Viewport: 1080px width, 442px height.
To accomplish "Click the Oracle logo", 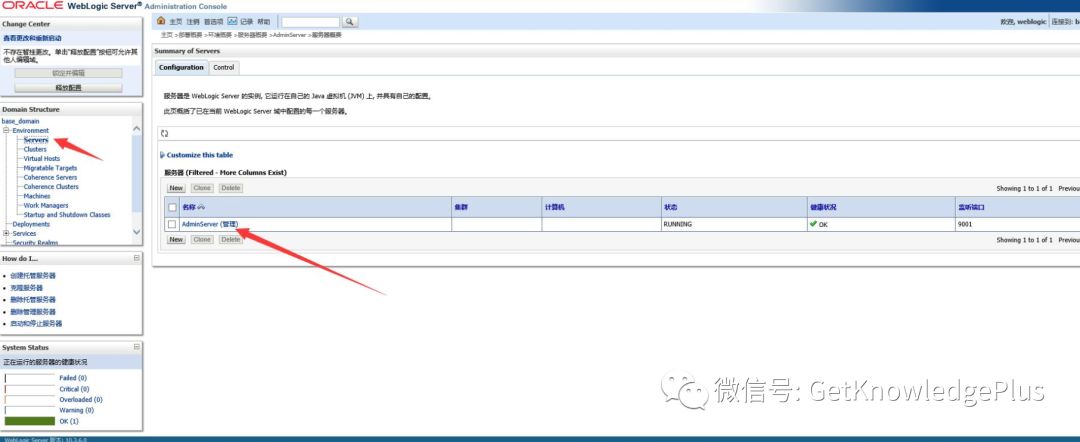I will [32, 6].
